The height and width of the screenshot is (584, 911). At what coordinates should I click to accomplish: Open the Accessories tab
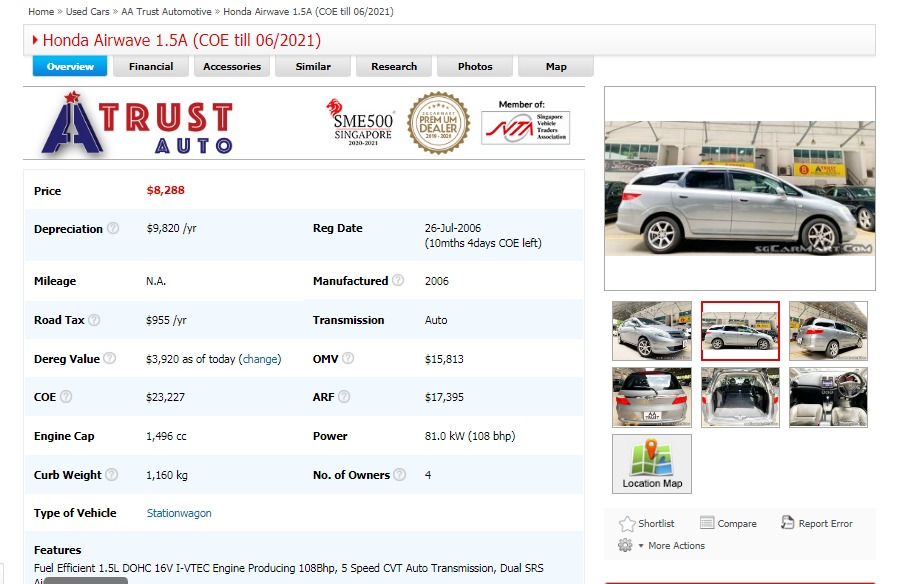(232, 67)
